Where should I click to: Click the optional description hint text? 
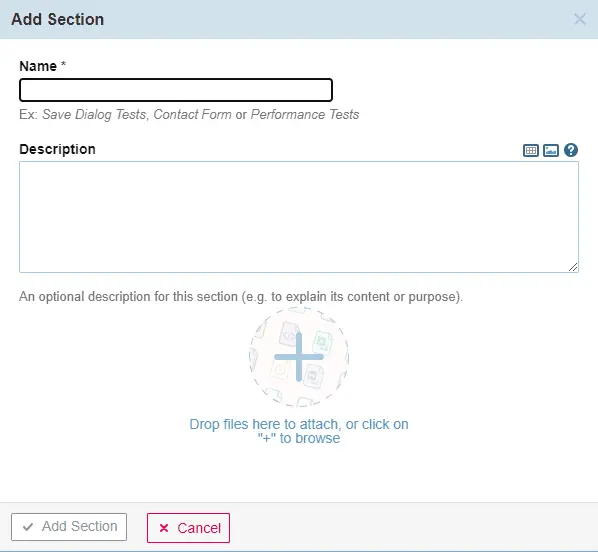click(241, 297)
